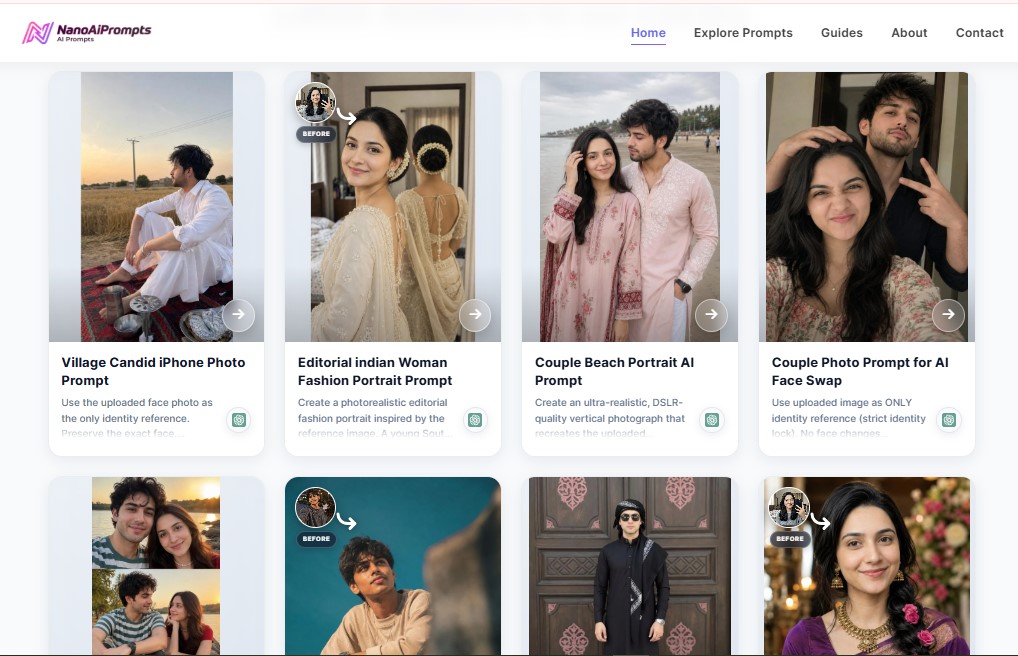Screen dimensions: 1018x656
Task: Click ChatGPT icon on Couple Photo Face Swap card
Action: pos(949,420)
